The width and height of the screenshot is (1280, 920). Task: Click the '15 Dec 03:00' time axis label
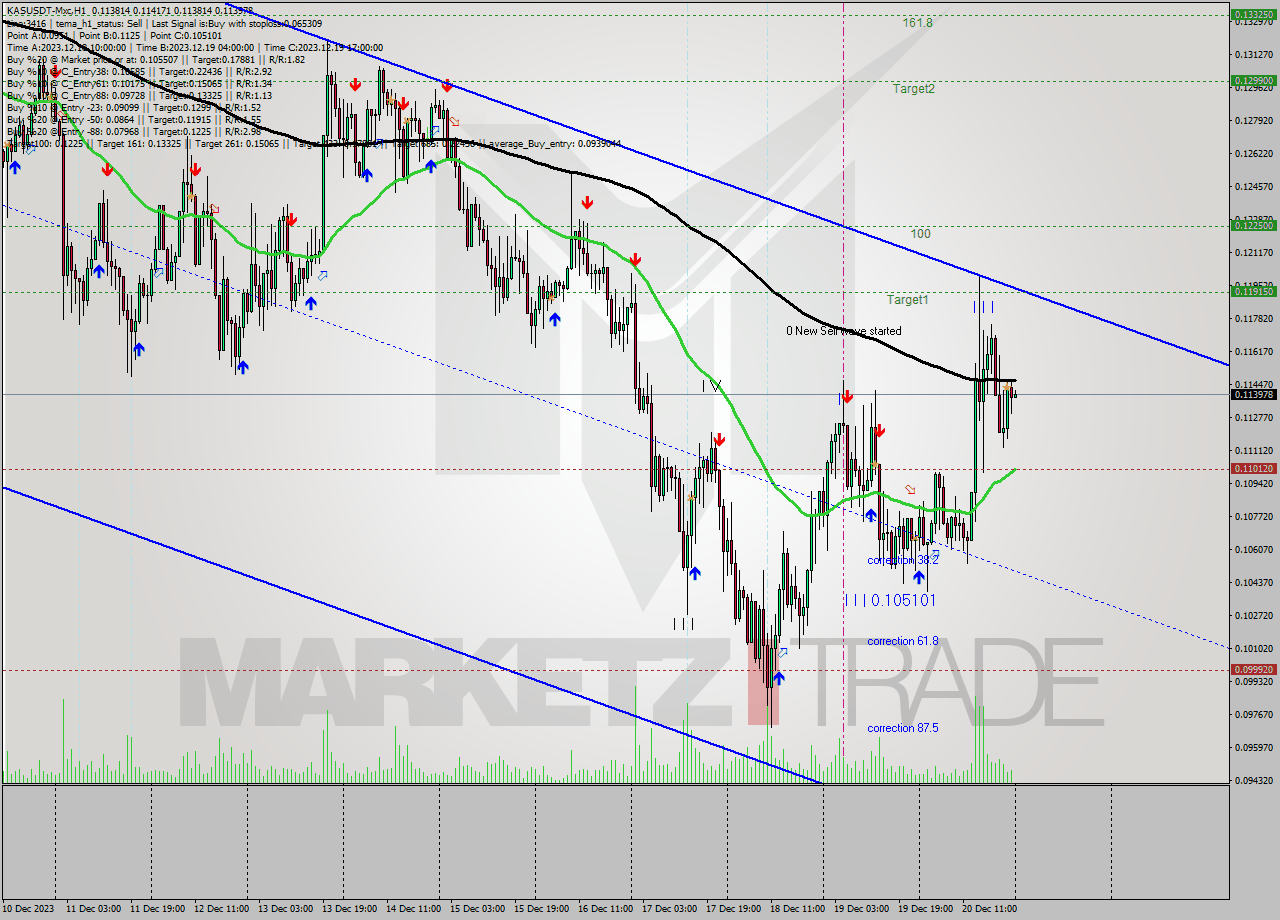[x=478, y=909]
